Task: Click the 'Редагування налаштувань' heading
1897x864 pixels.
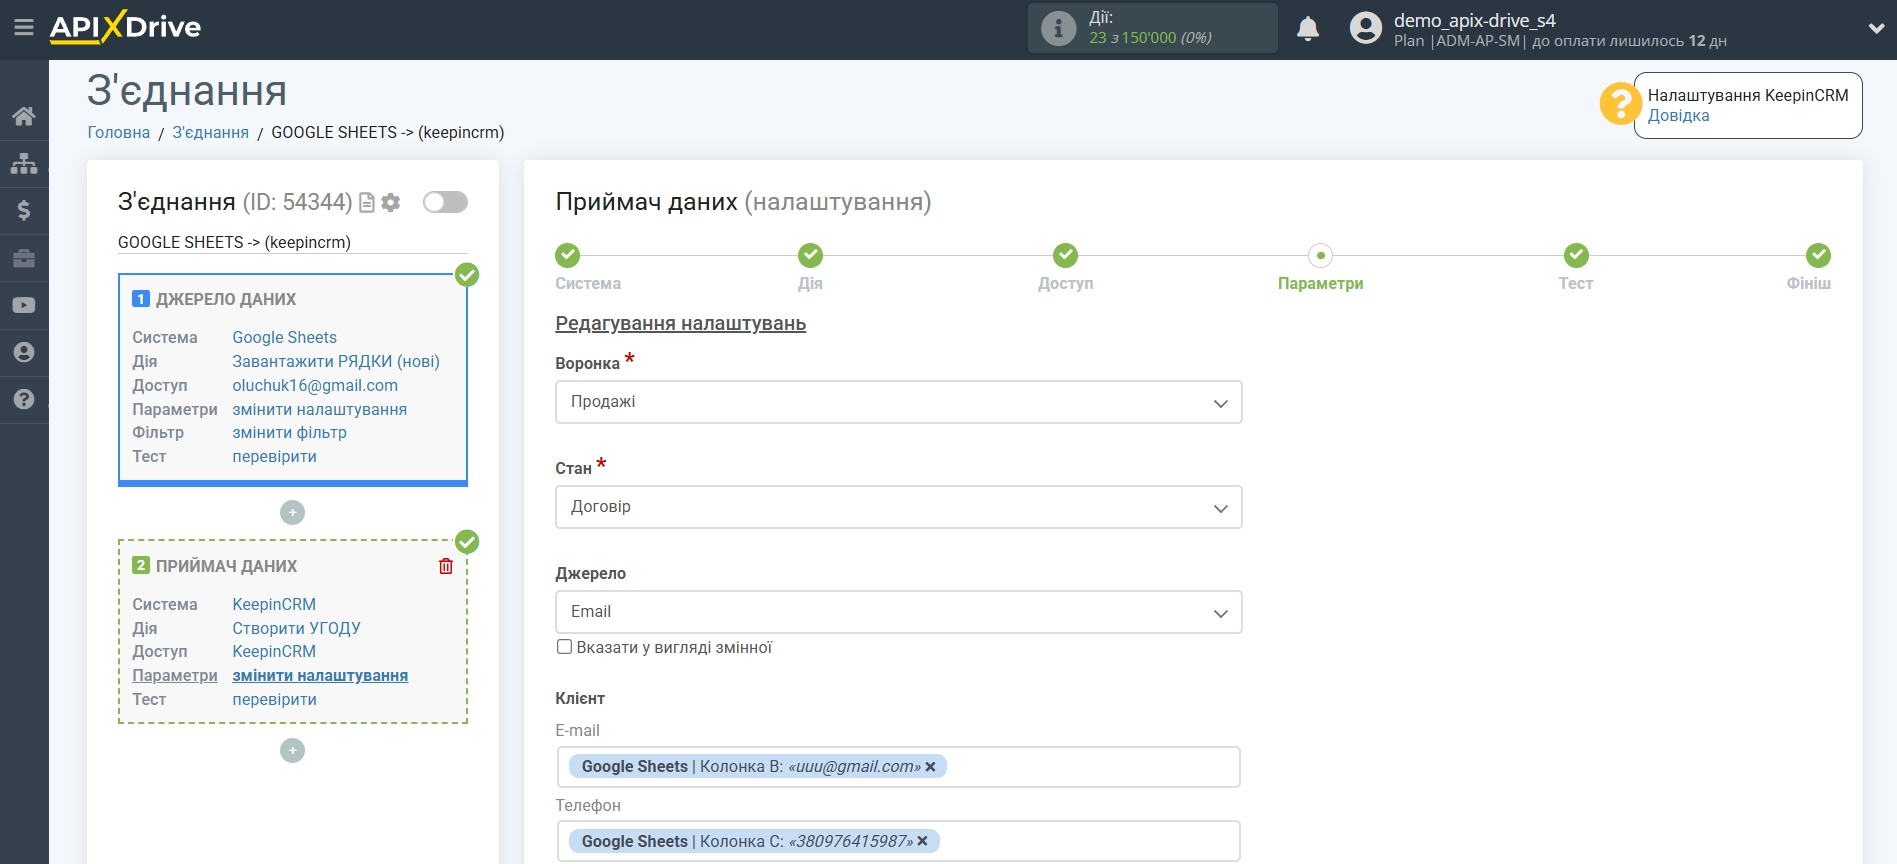Action: [x=680, y=323]
